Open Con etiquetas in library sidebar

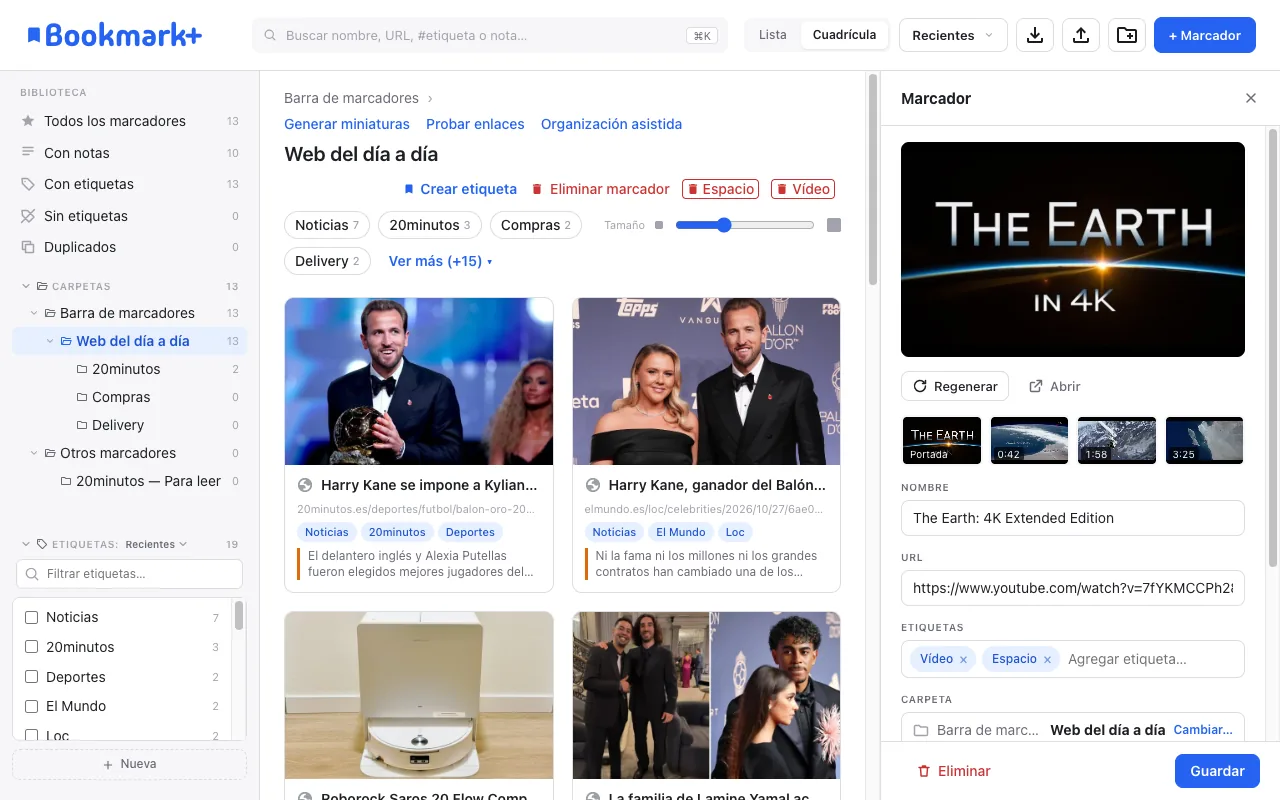point(129,184)
